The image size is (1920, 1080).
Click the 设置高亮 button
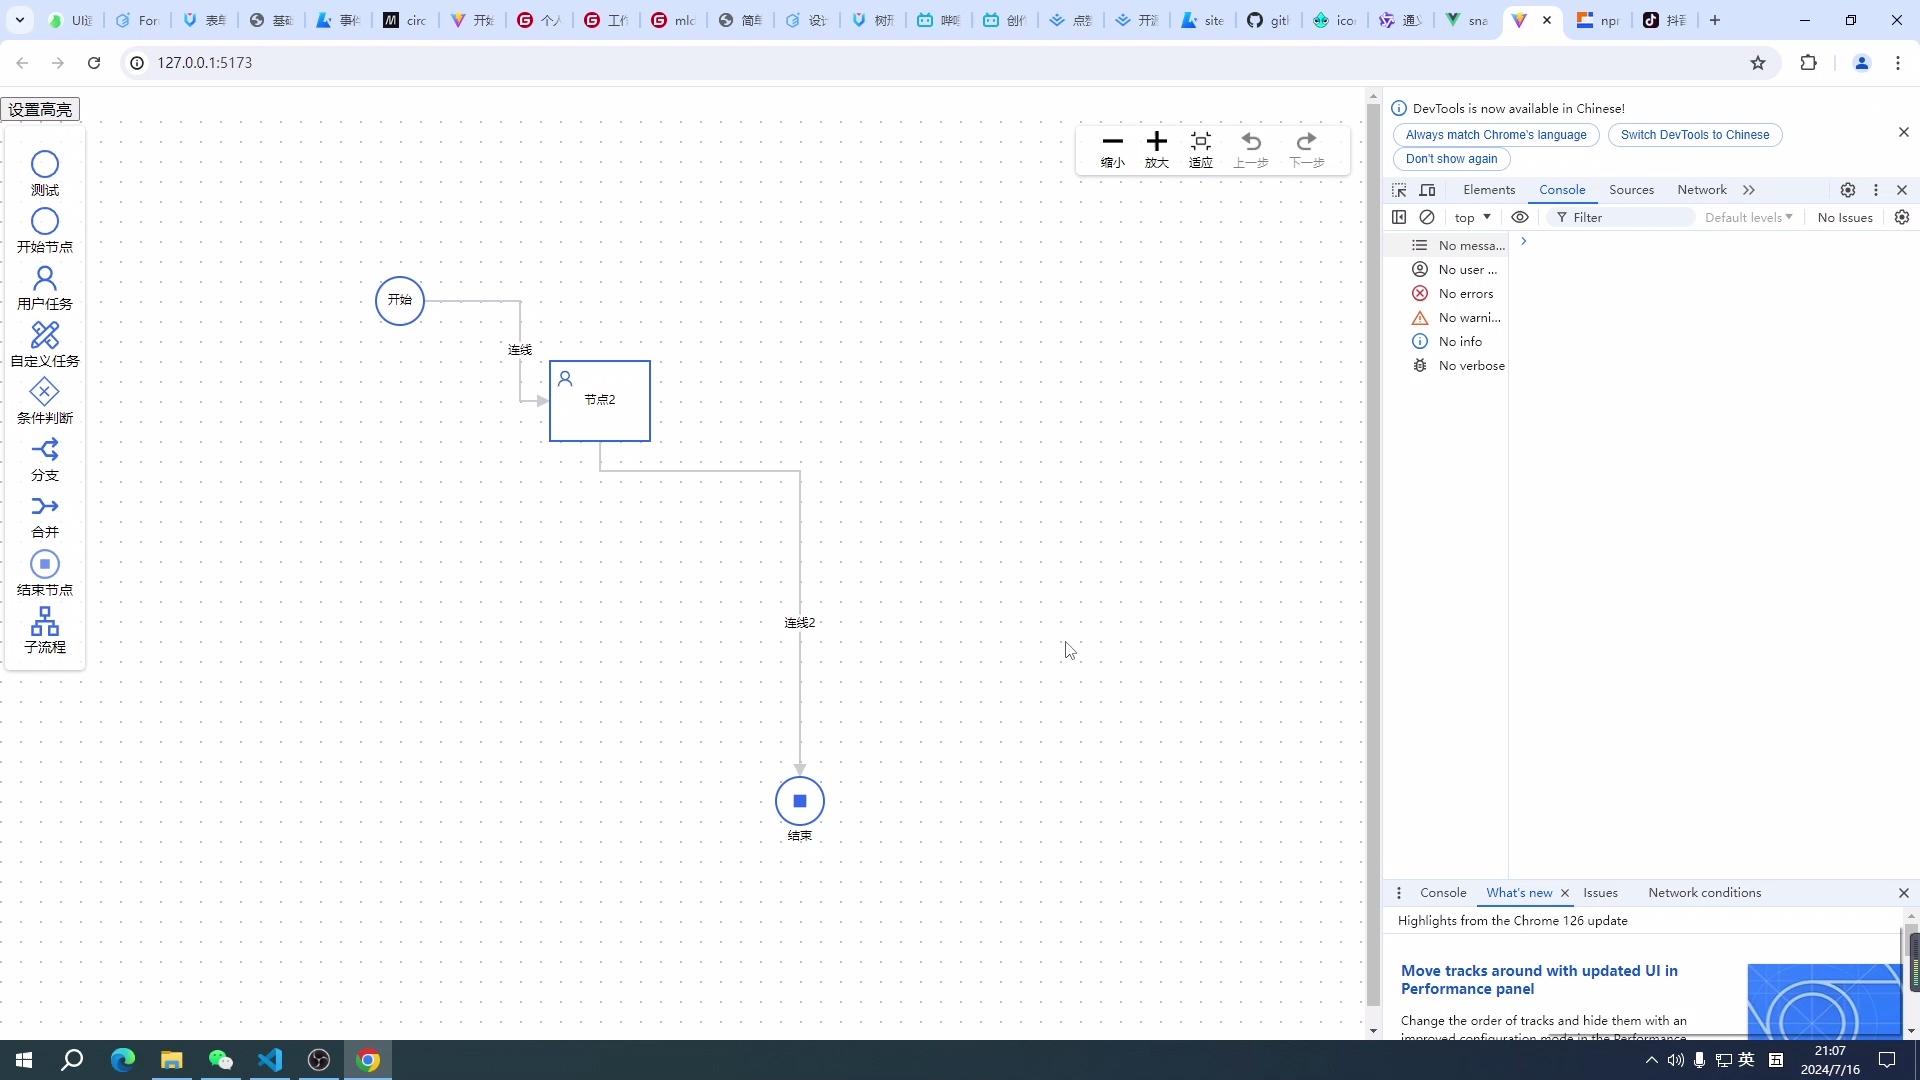point(40,109)
